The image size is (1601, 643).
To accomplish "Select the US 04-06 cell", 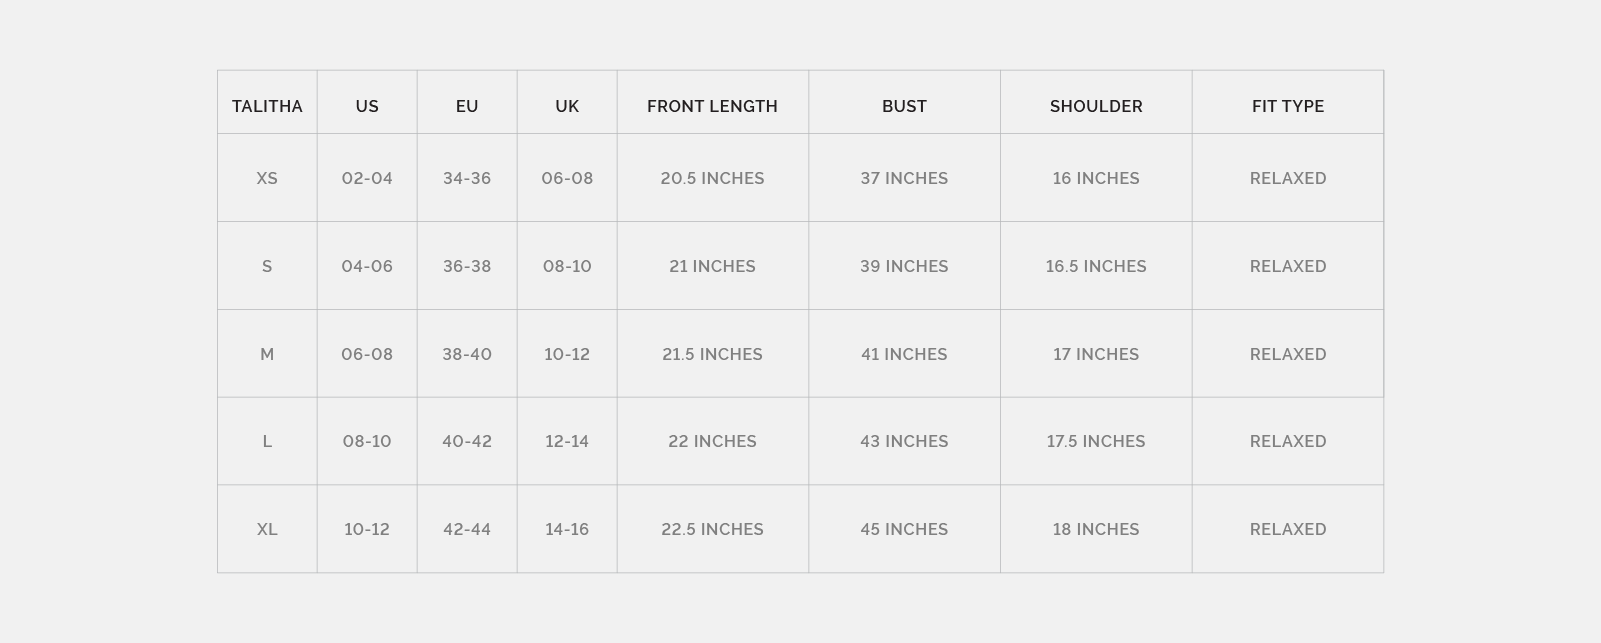I will [367, 266].
